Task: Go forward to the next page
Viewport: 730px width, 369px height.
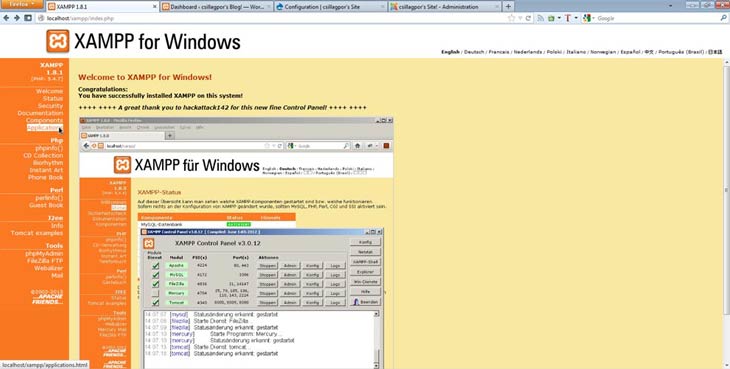Action: (17, 18)
